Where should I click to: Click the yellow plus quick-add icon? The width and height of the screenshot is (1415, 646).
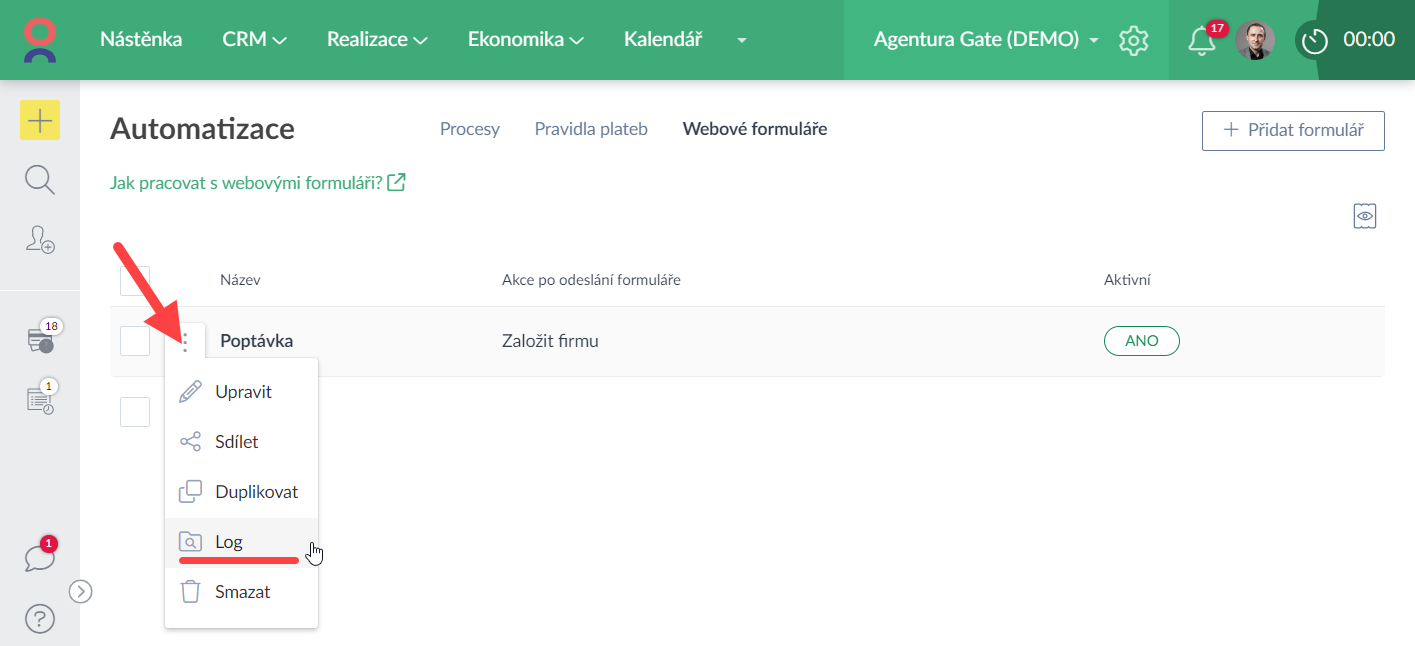point(40,121)
